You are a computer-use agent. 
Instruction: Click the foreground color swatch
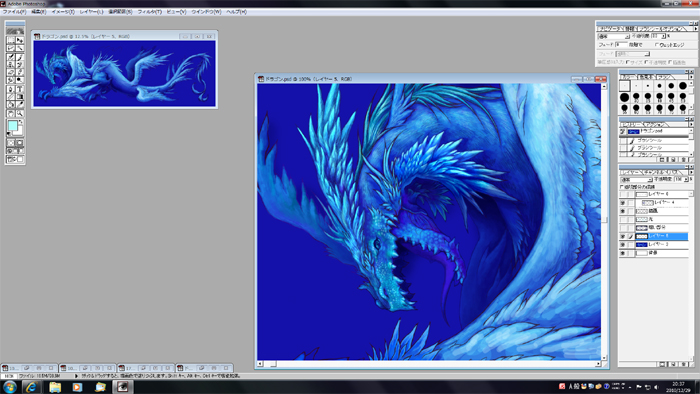pyautogui.click(x=12, y=126)
